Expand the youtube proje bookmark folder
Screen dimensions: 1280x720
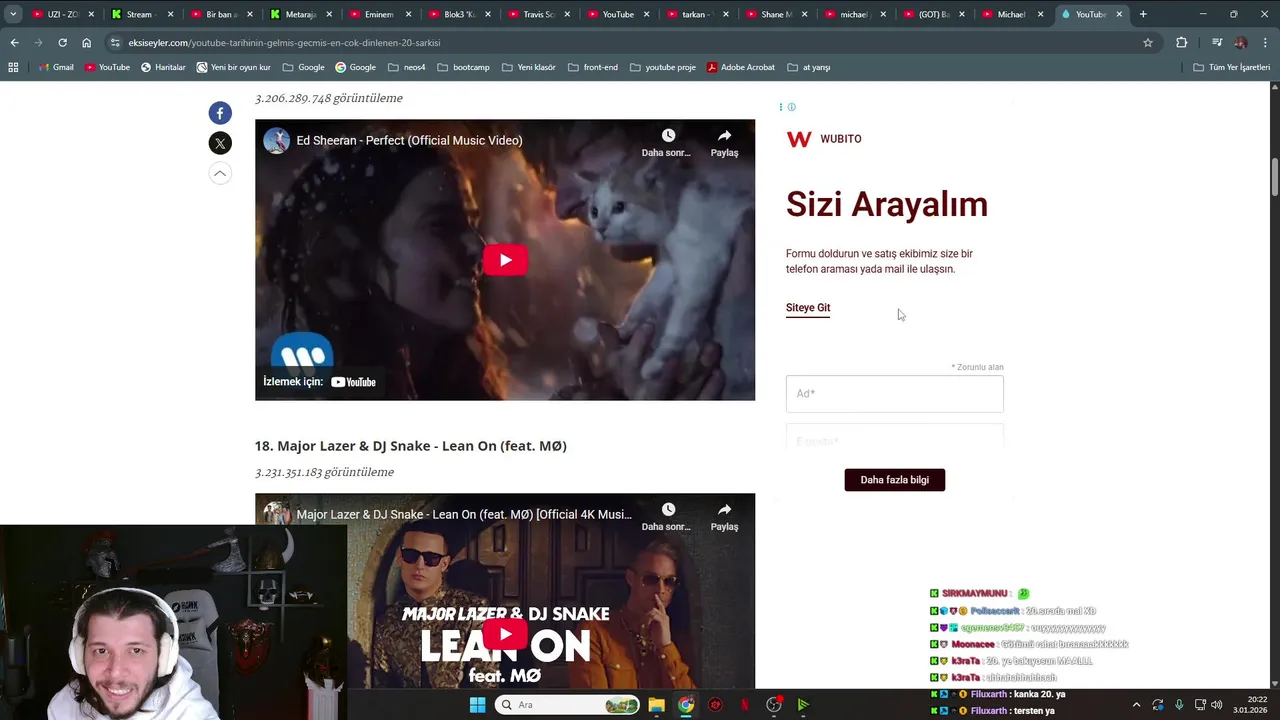[x=662, y=67]
